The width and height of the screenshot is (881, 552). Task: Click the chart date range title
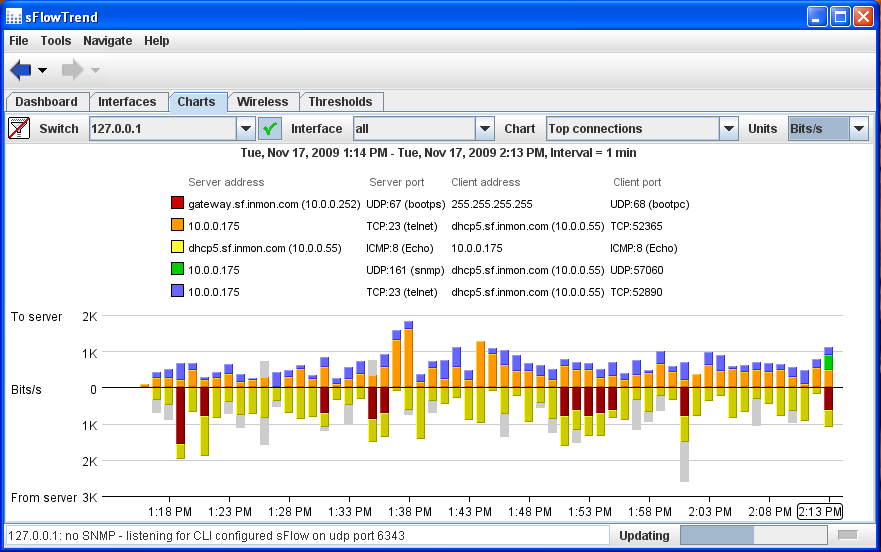(438, 153)
